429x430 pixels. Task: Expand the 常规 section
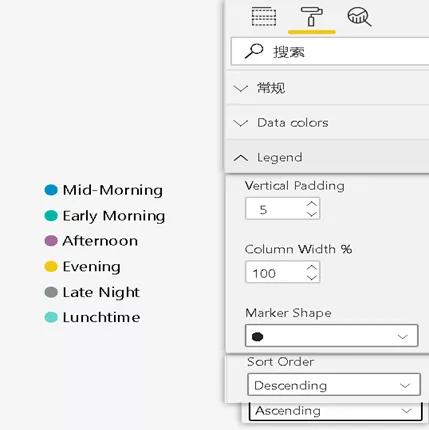[327, 88]
